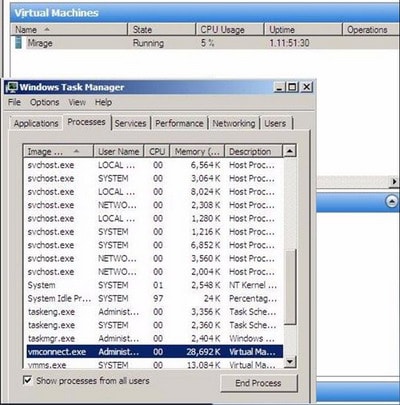Click the Operations column header

click(x=371, y=30)
